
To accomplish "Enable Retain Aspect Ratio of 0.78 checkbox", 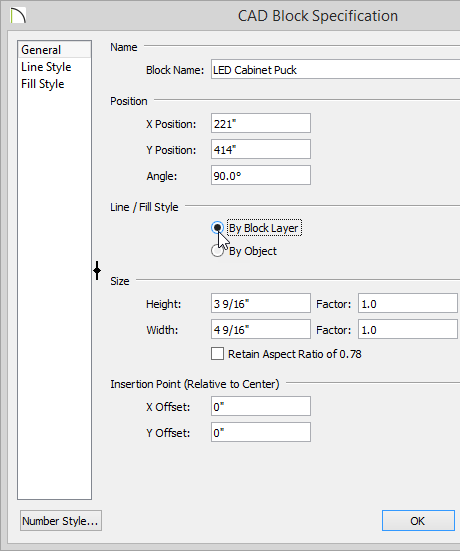I will coord(218,354).
